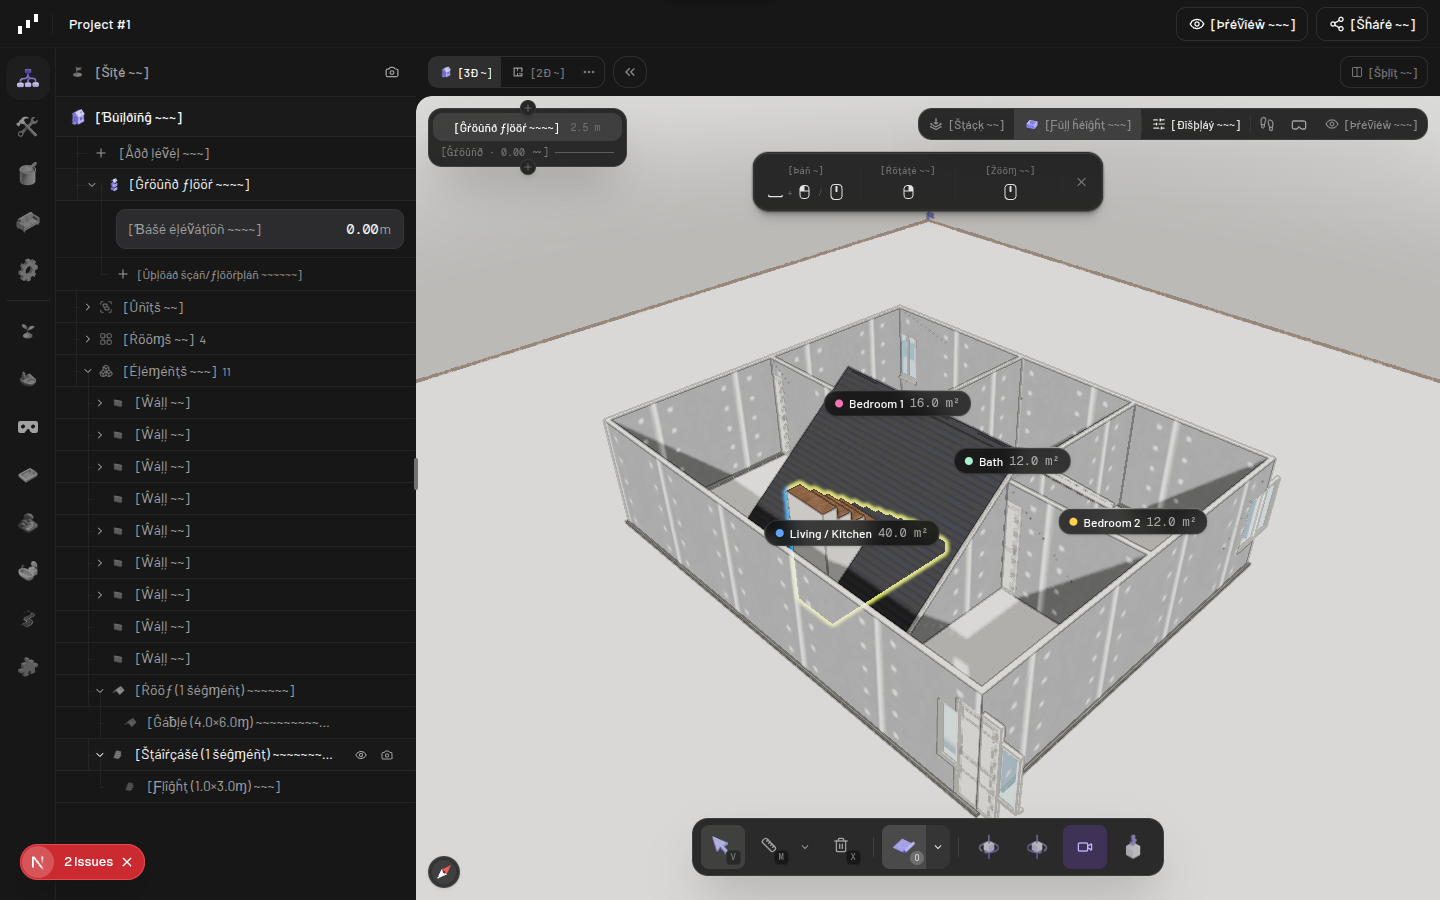The width and height of the screenshot is (1440, 900).
Task: Collapse the Ground floor tree node
Action: [92, 185]
